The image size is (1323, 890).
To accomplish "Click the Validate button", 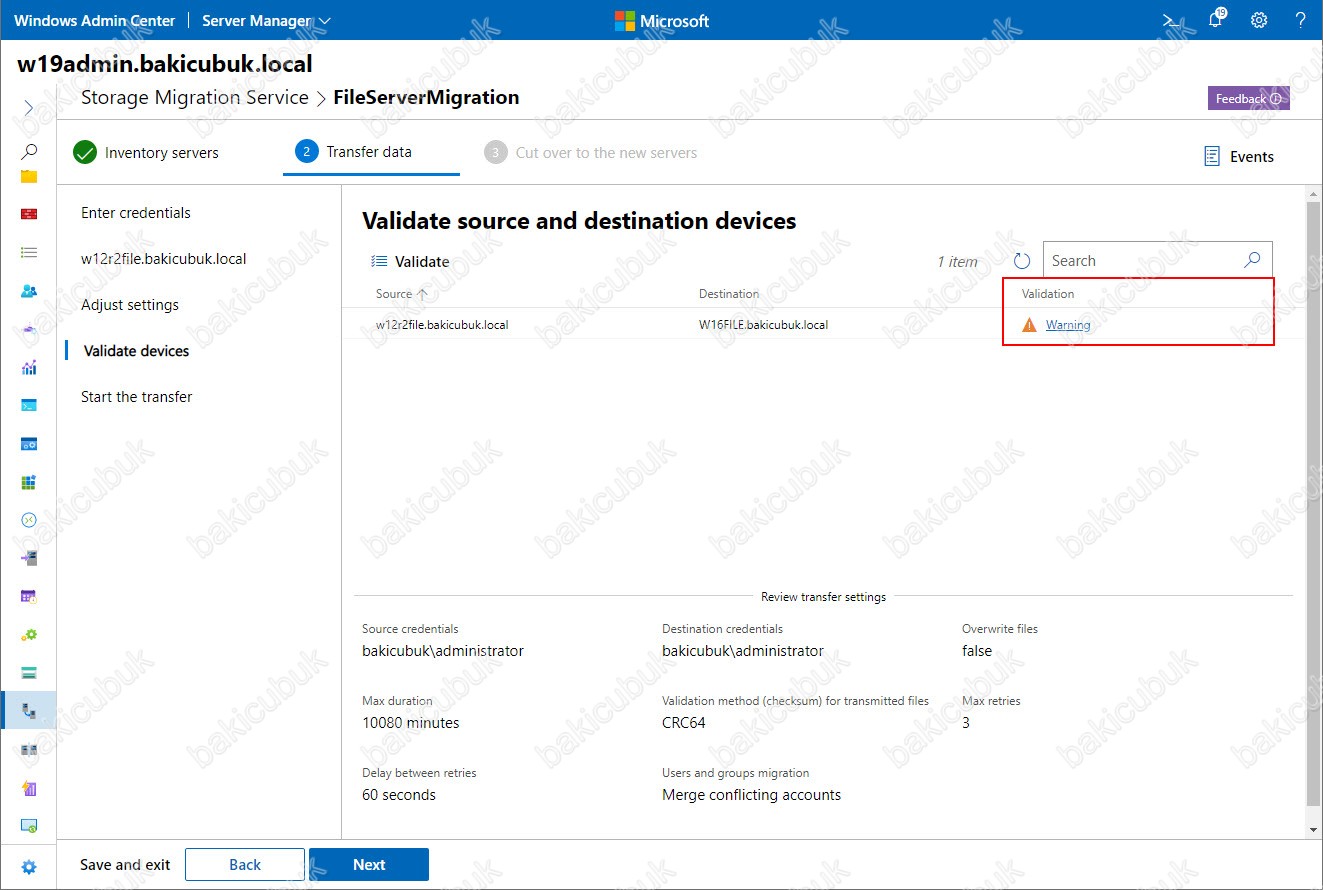I will pos(410,261).
